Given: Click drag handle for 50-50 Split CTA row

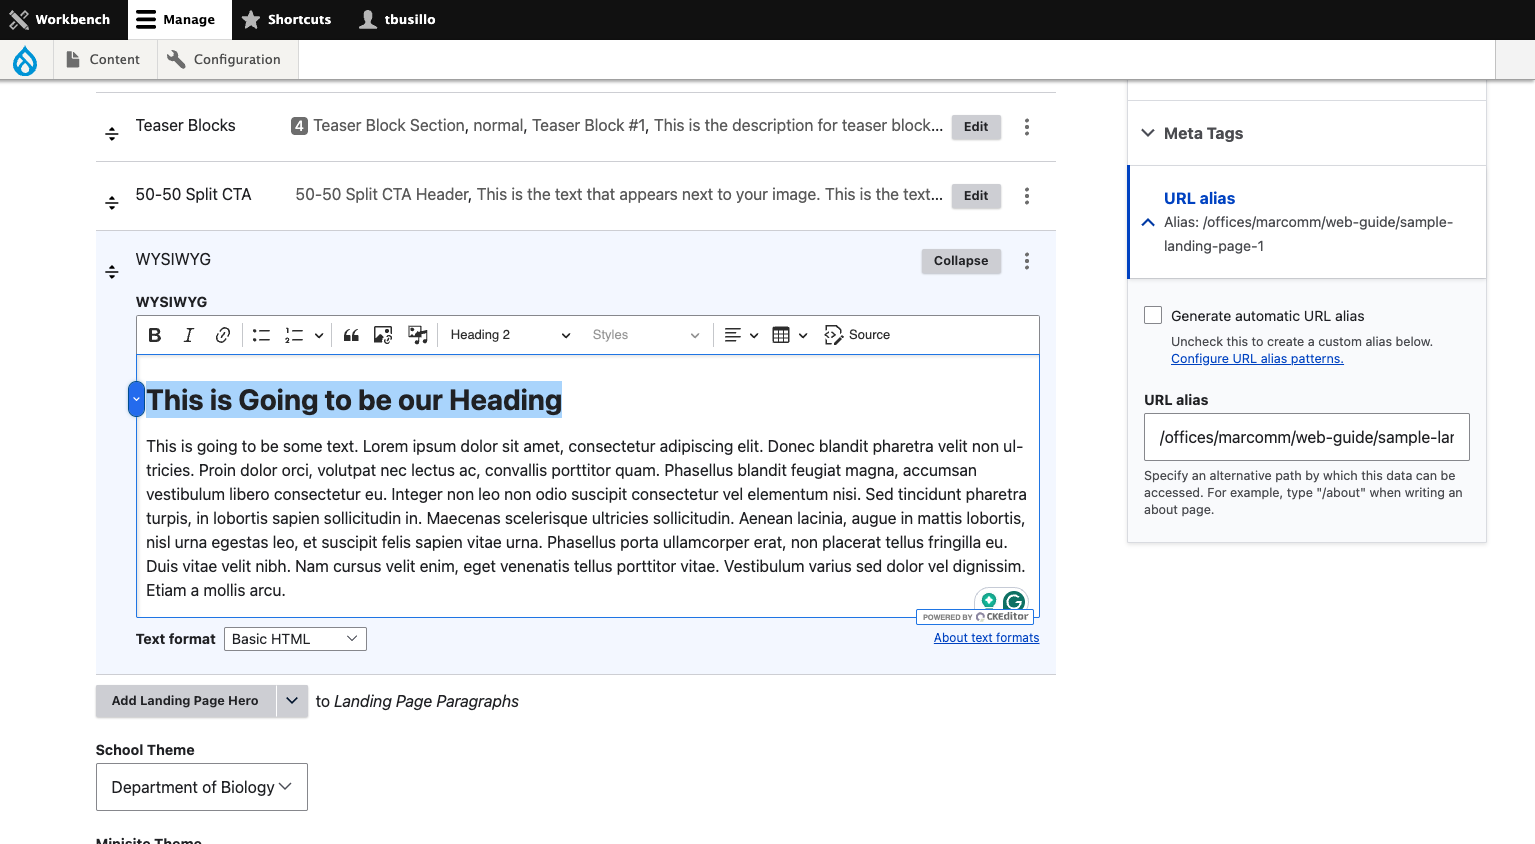Looking at the screenshot, I should [x=112, y=202].
